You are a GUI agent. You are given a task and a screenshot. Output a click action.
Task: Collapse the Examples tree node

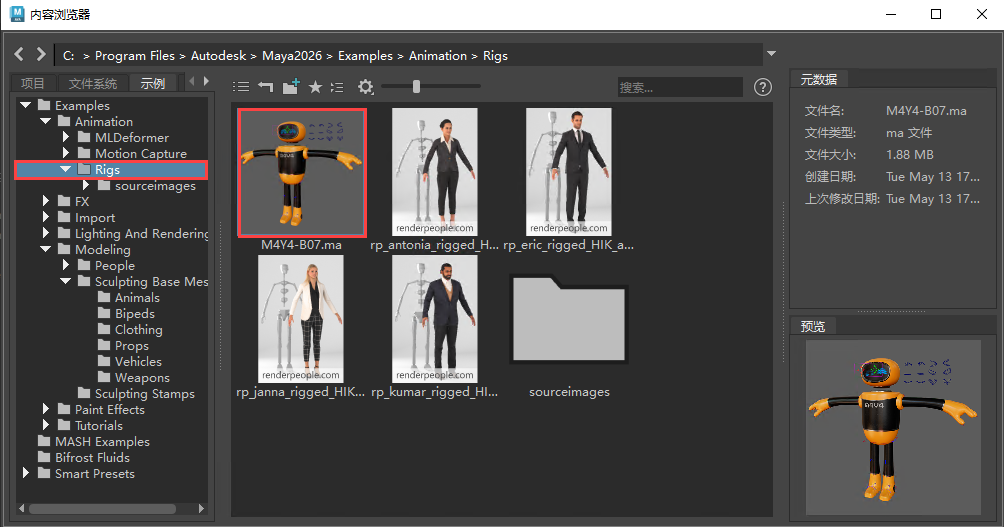(x=26, y=105)
